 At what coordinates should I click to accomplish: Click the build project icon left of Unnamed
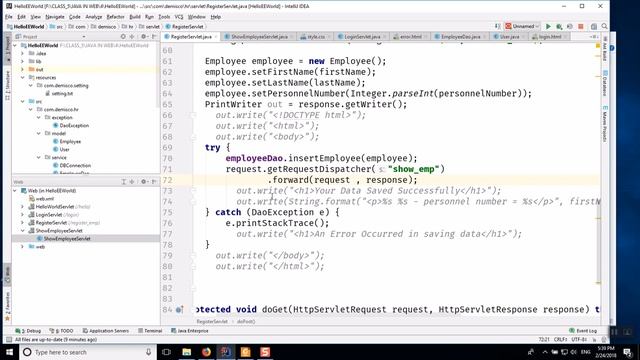(x=497, y=26)
